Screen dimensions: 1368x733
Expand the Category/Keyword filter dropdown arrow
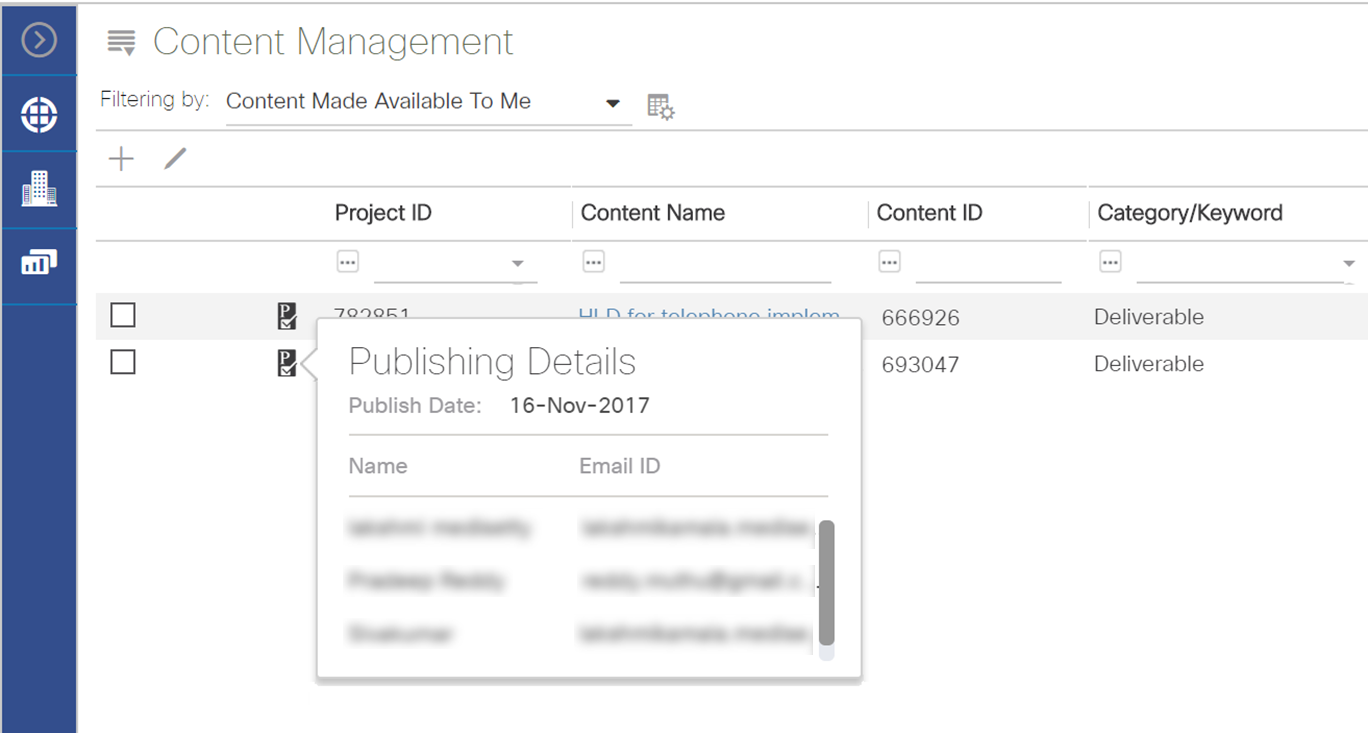click(1350, 264)
